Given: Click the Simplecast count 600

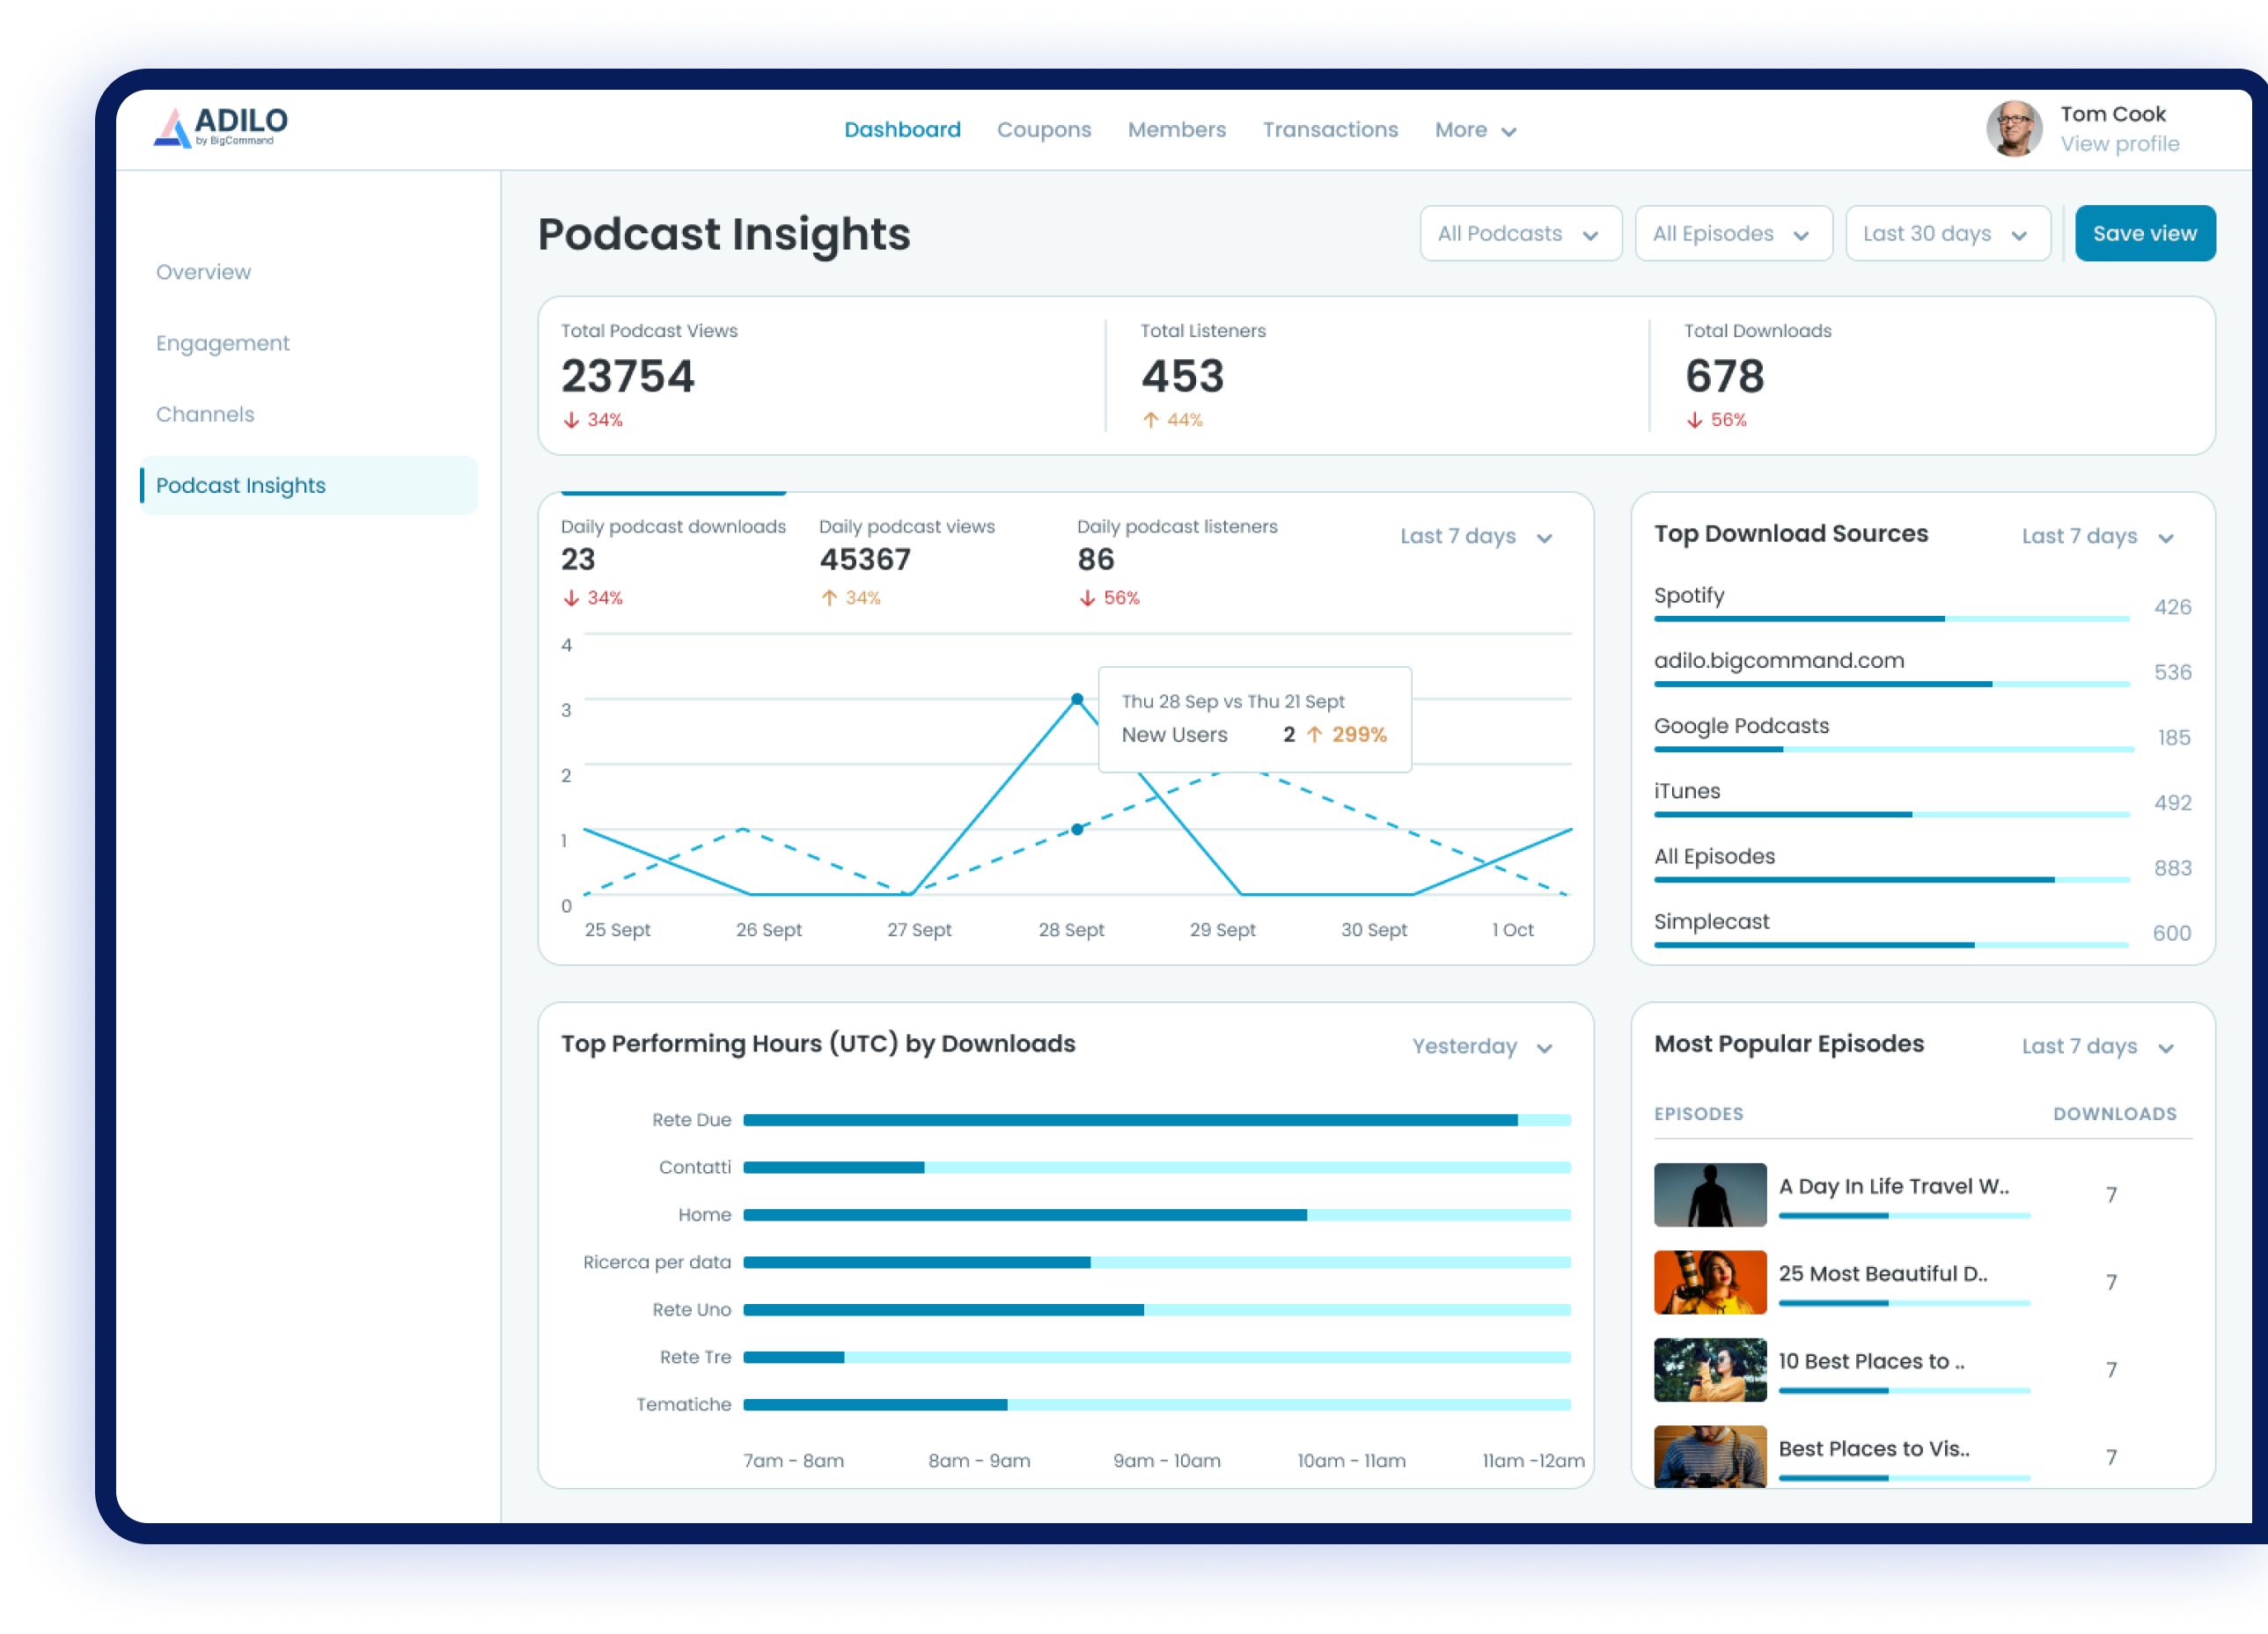Looking at the screenshot, I should coord(2172,934).
